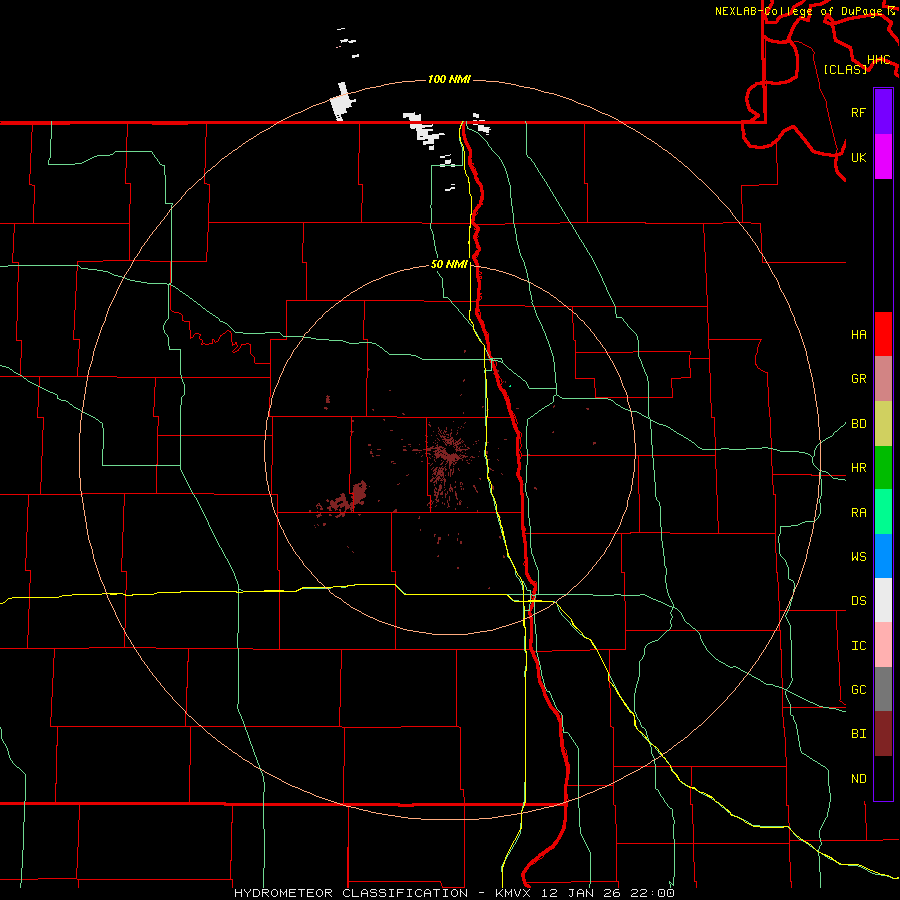
Task: Click the HYDROMETEOR CLASSIFICATION caption text
Action: coord(351,893)
